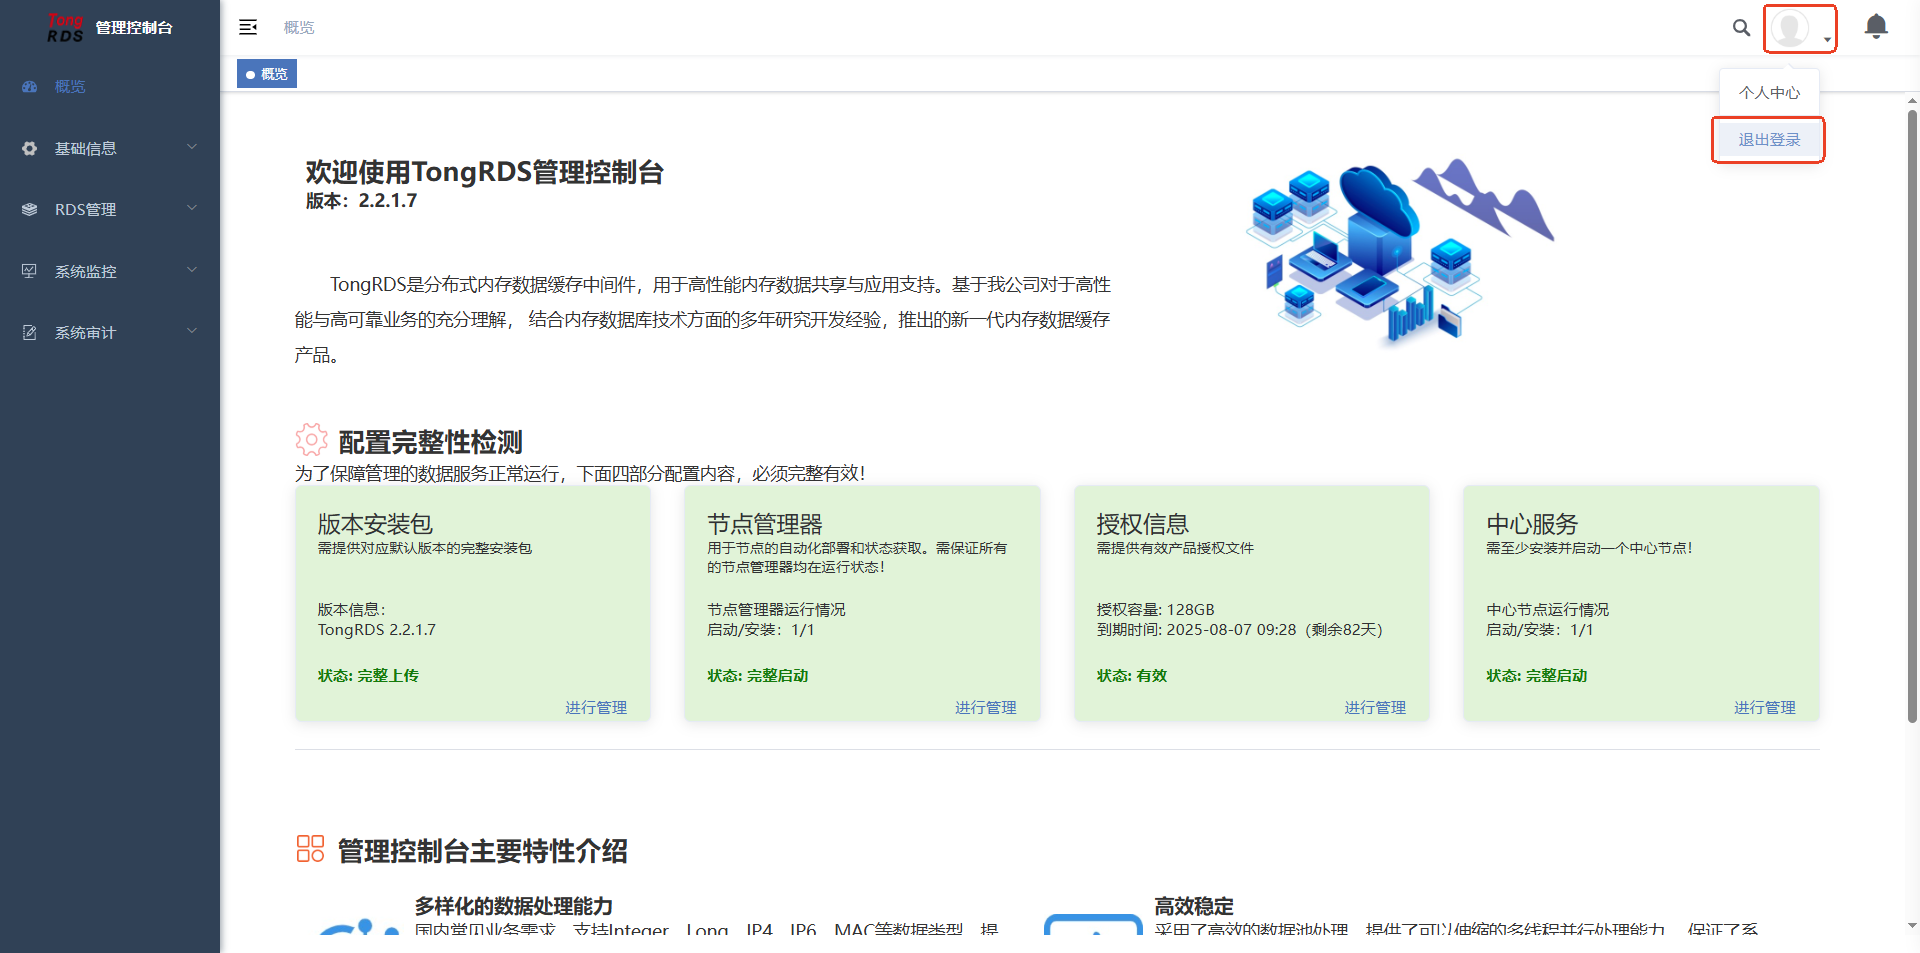Click the RDS管理 layers icon
This screenshot has width=1920, height=953.
click(30, 210)
